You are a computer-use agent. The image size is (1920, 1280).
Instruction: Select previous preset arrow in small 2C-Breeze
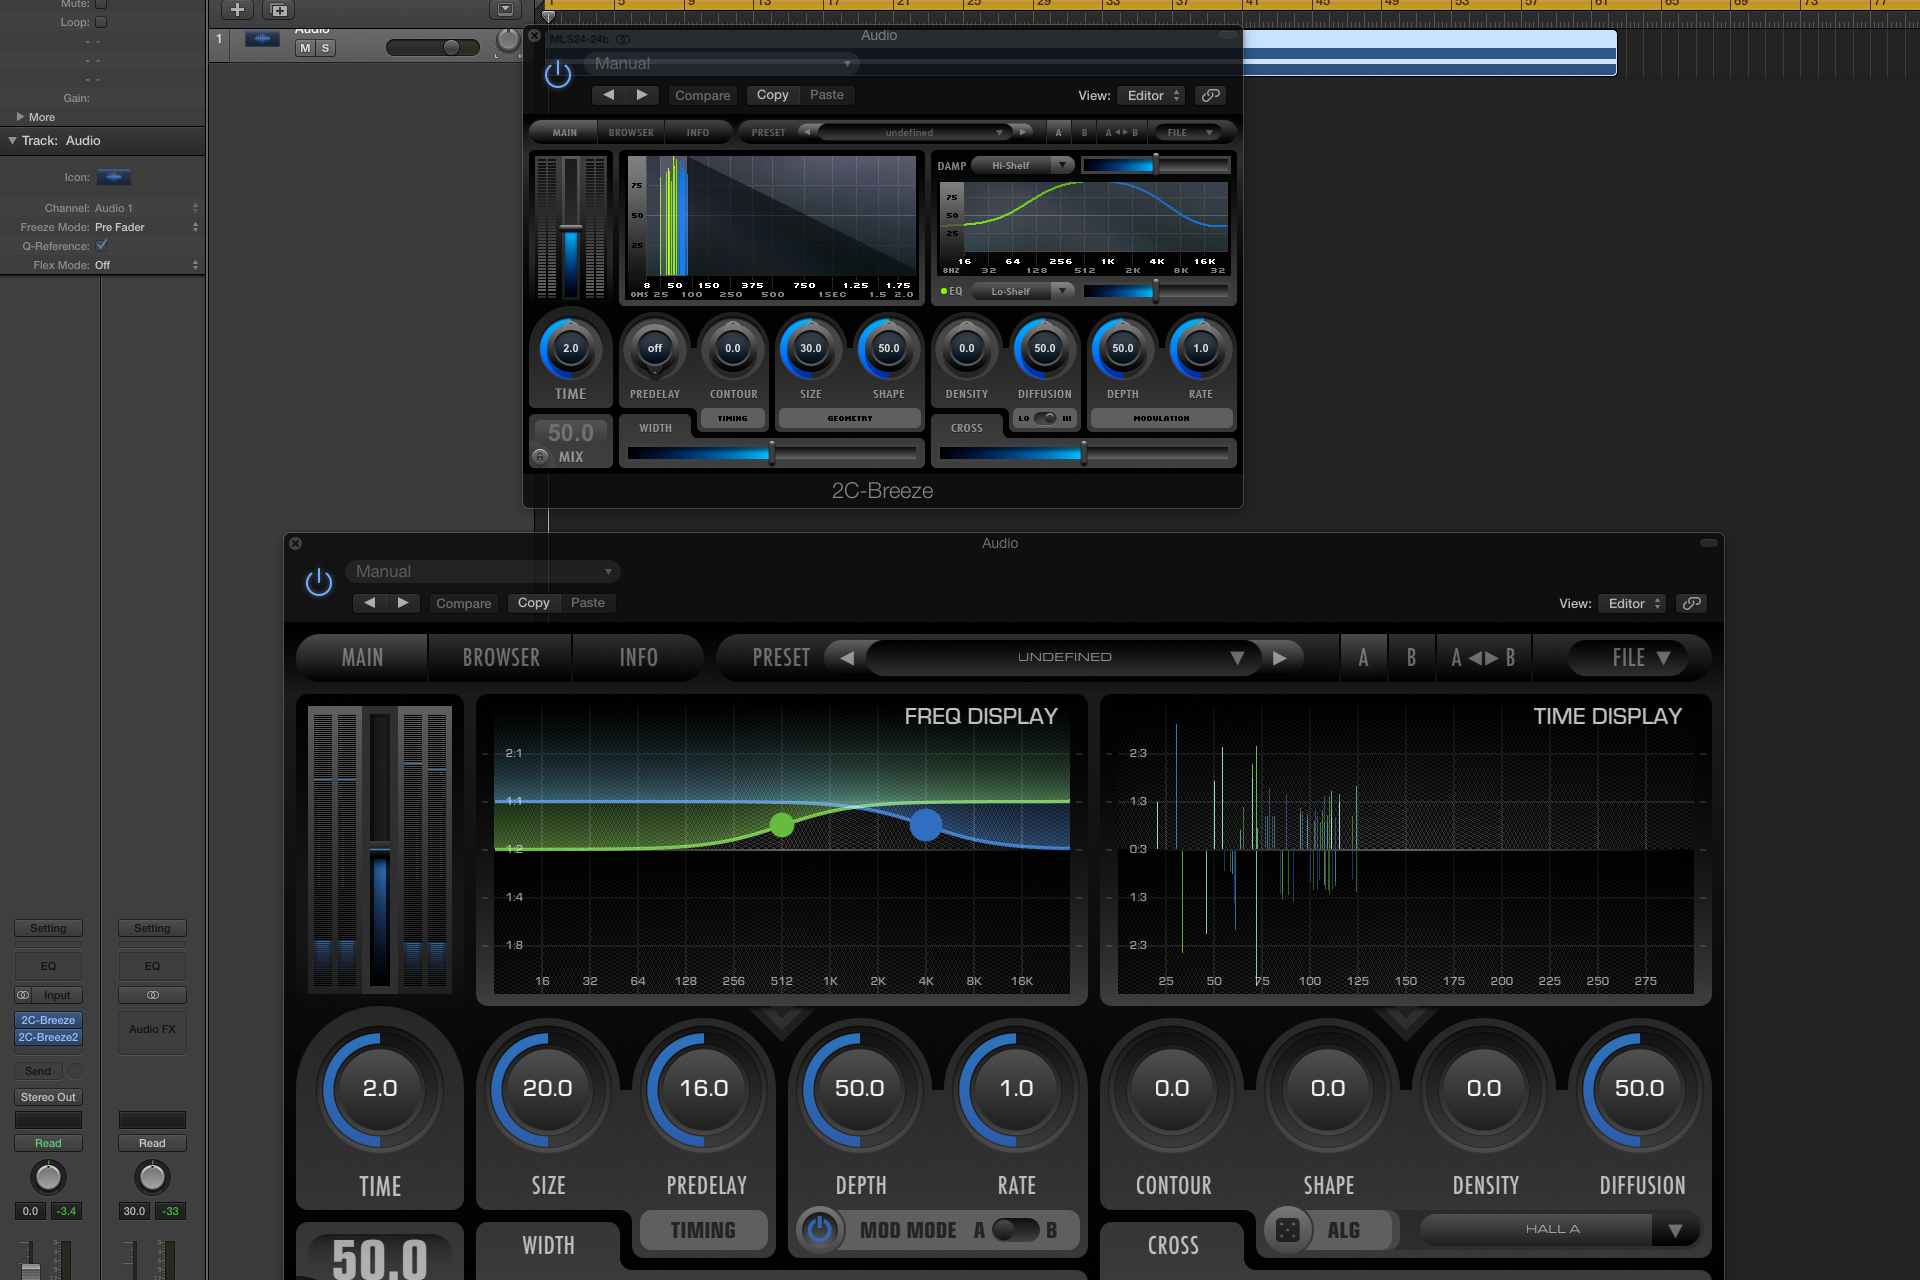pos(807,132)
